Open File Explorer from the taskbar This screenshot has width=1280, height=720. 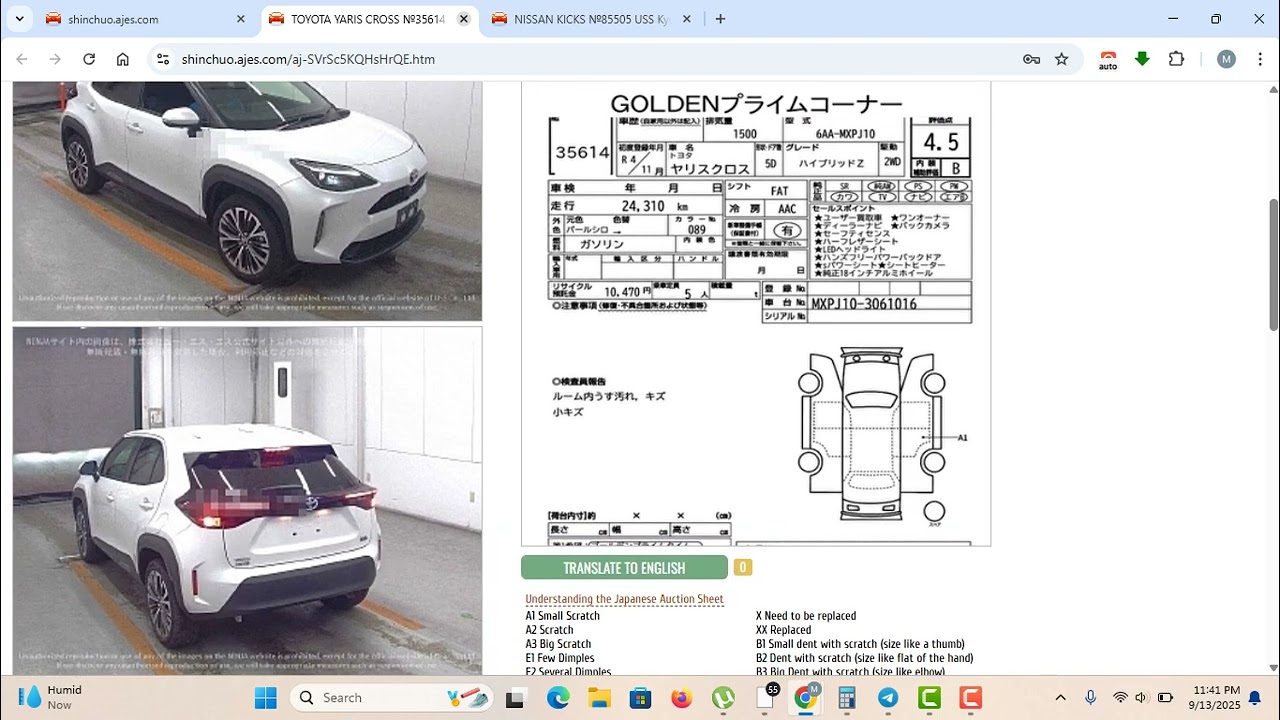pyautogui.click(x=599, y=698)
